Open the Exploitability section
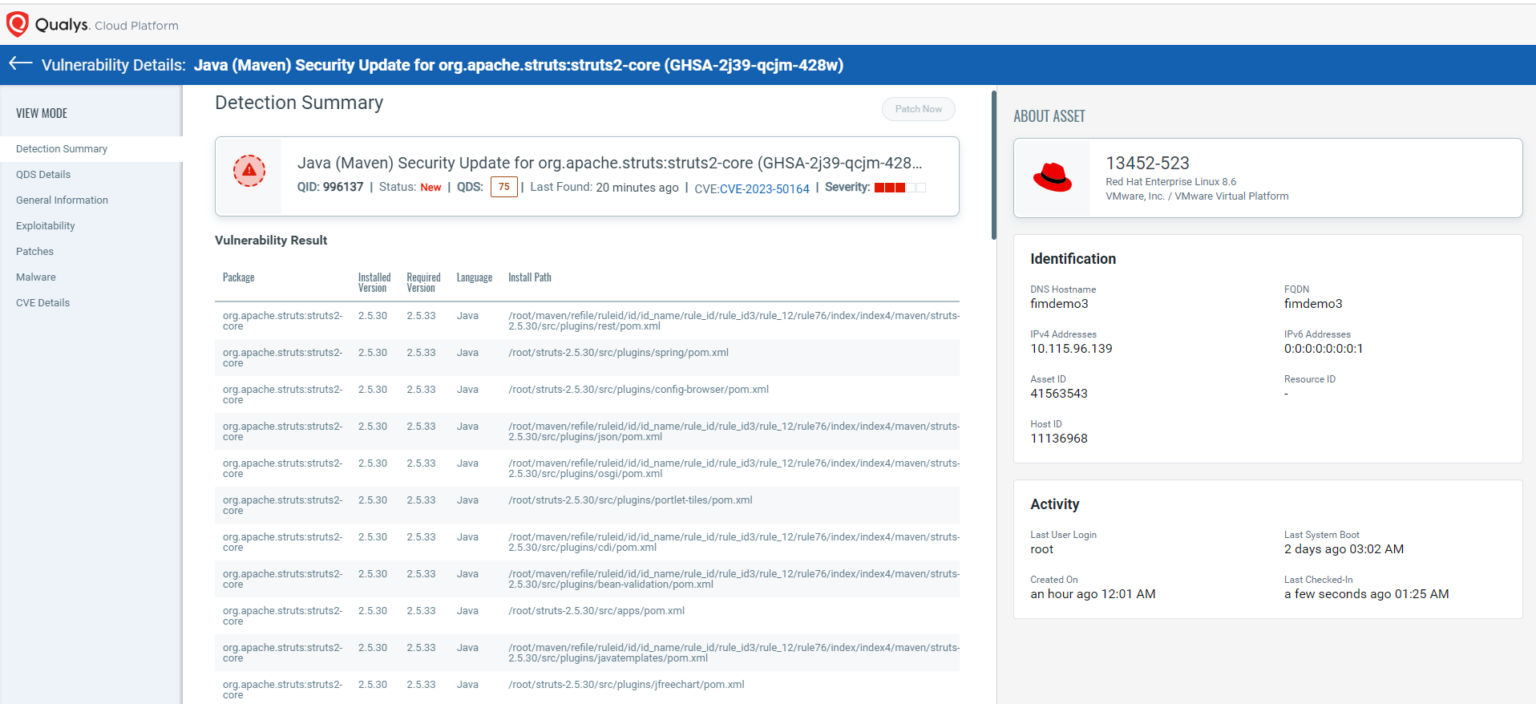Screen dimensions: 1536x704 coord(45,226)
